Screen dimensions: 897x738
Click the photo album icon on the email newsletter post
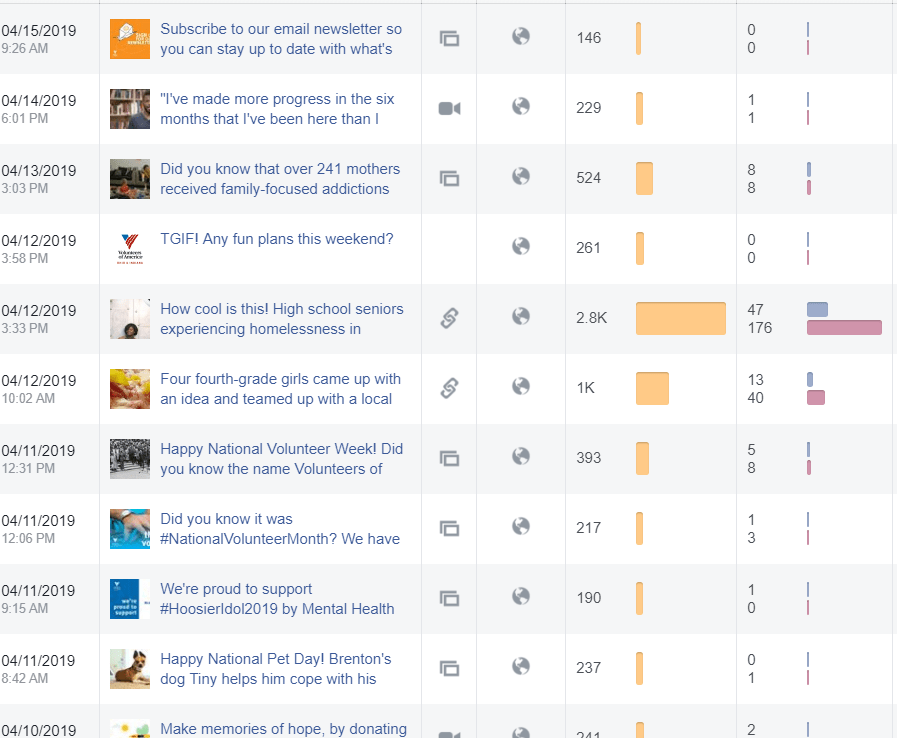(x=449, y=38)
